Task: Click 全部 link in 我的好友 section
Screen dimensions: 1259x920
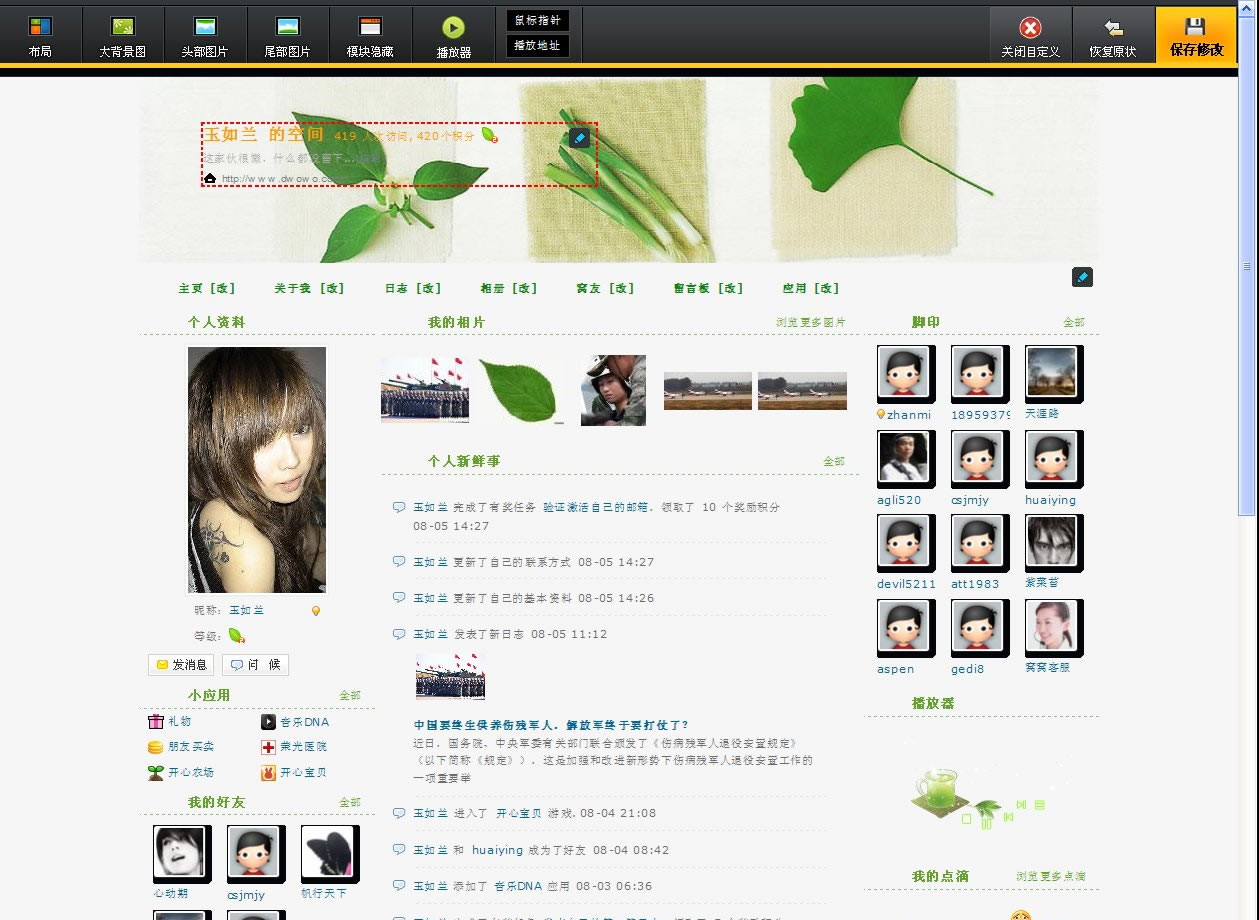Action: click(x=350, y=802)
